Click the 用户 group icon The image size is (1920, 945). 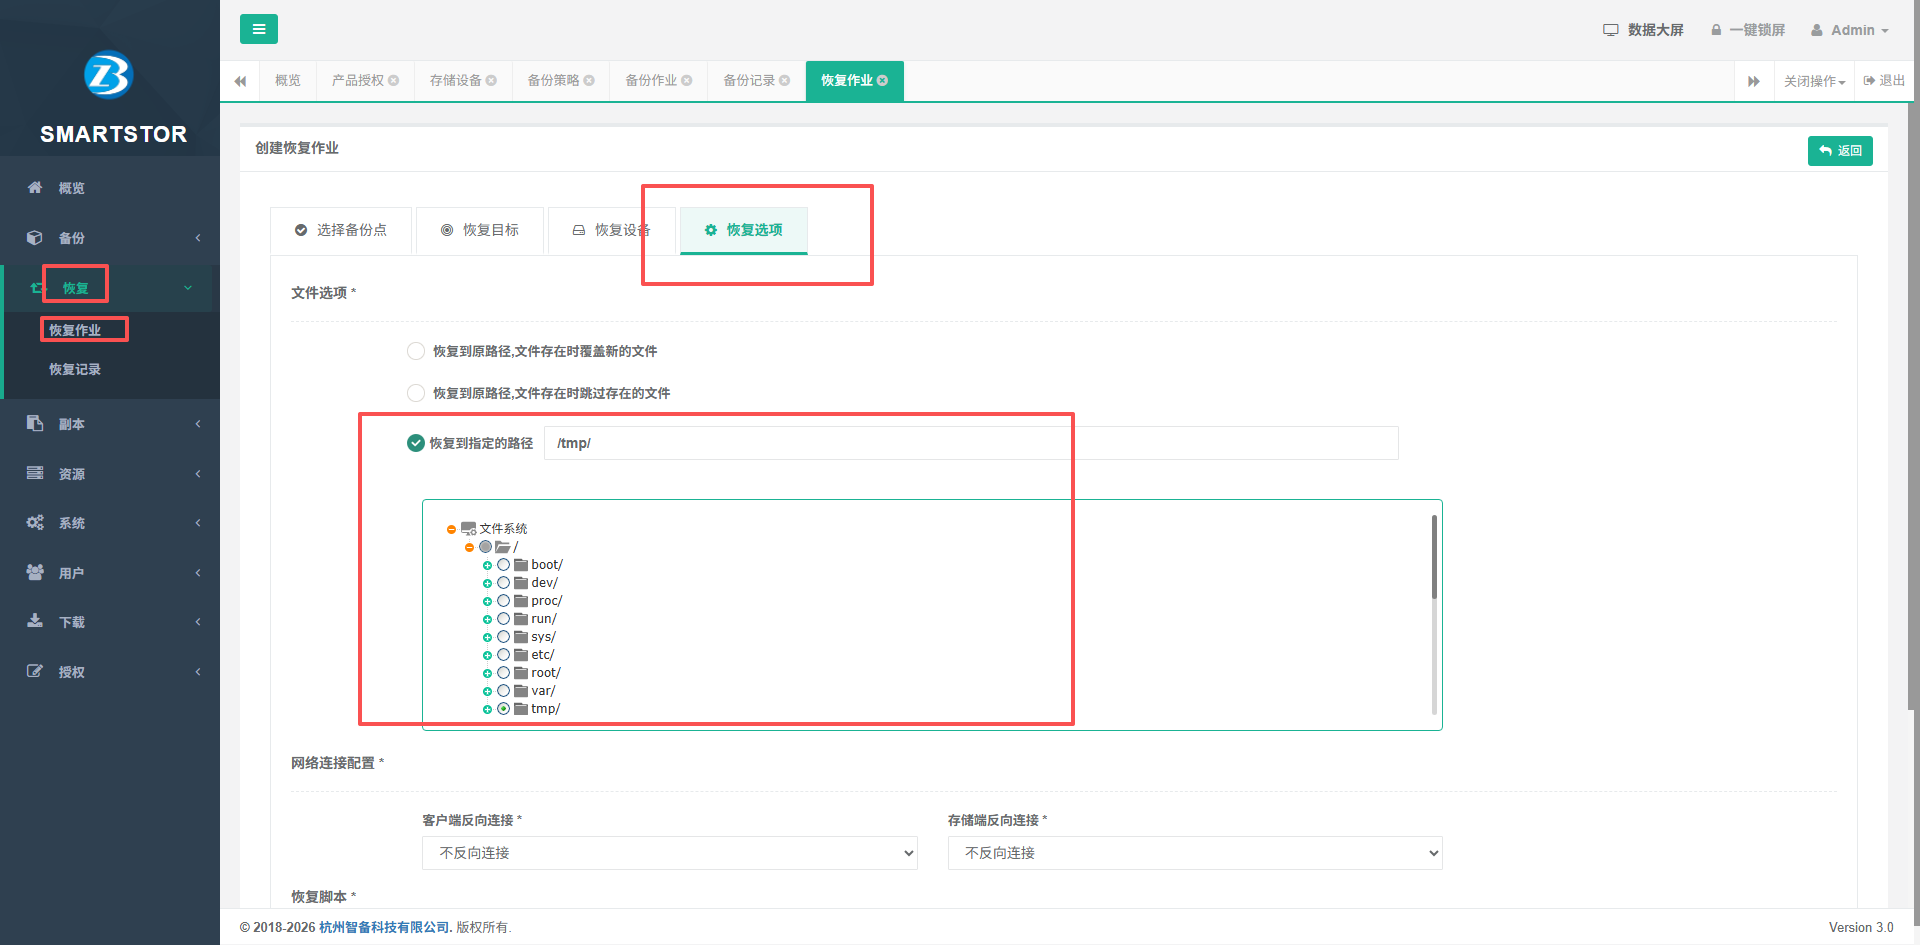(x=35, y=572)
